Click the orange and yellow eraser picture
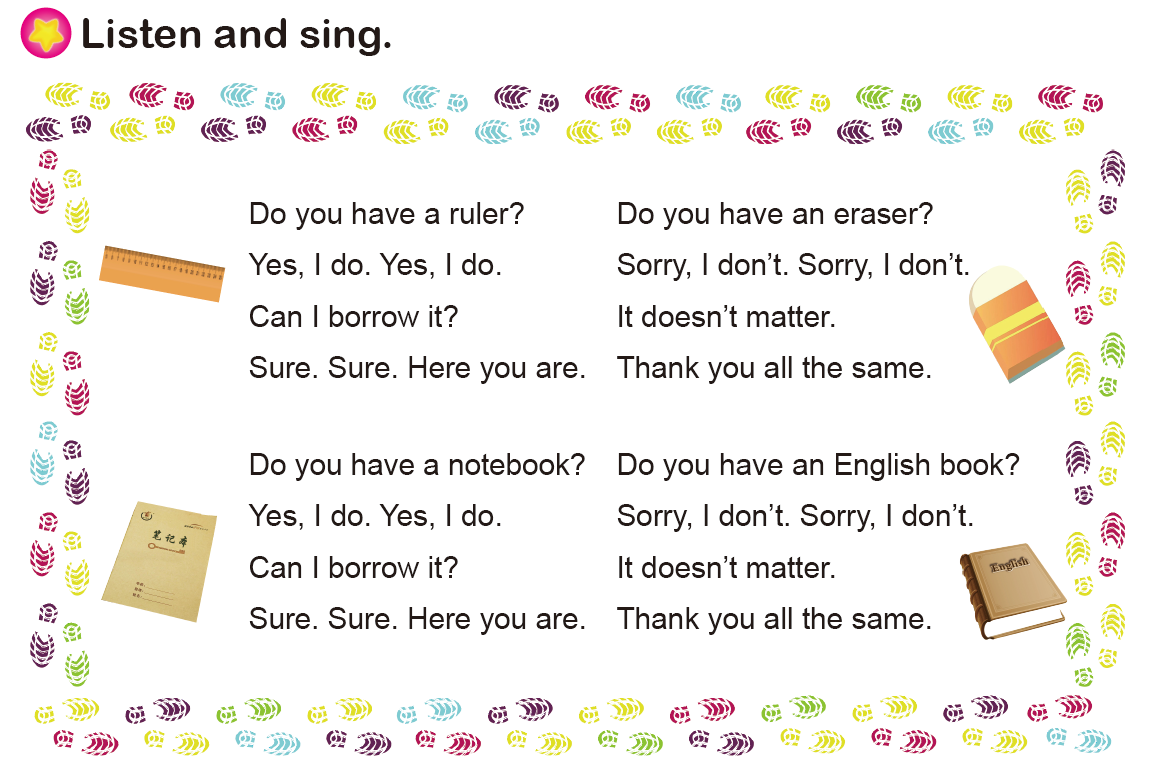Screen dimensions: 1168x784 pyautogui.click(x=1016, y=323)
